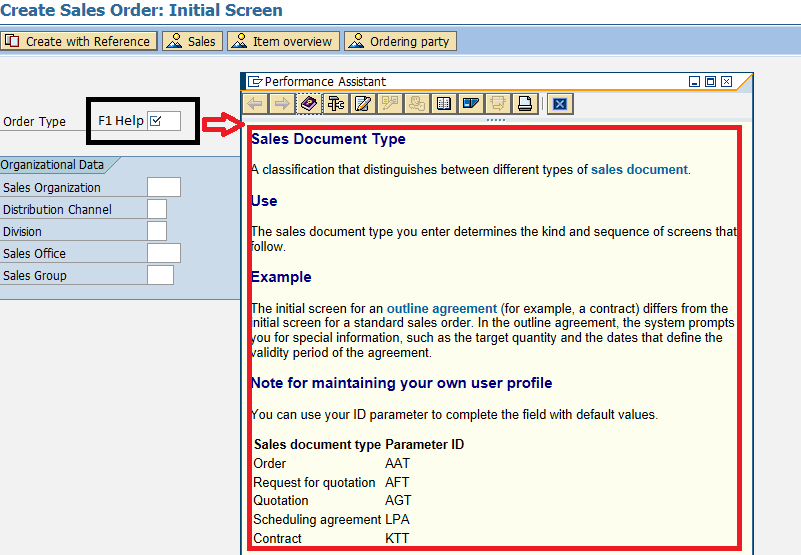Viewport: 801px width, 555px height.
Task: Open the glossary open-book icon
Action: click(444, 104)
